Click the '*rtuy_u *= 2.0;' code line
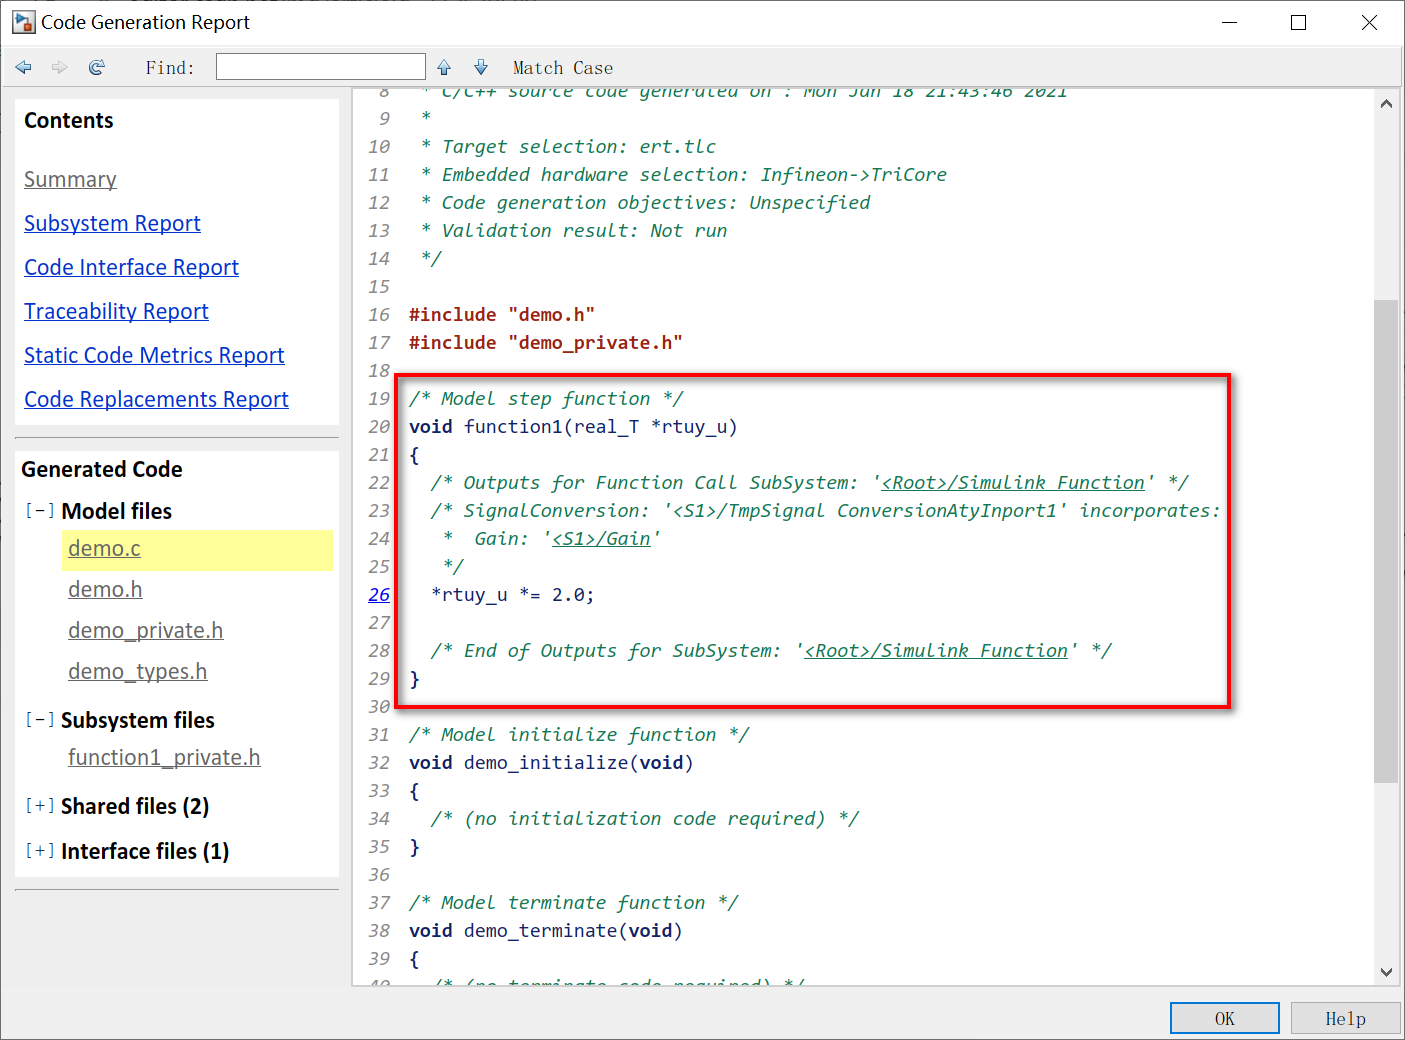This screenshot has width=1405, height=1040. pyautogui.click(x=513, y=595)
